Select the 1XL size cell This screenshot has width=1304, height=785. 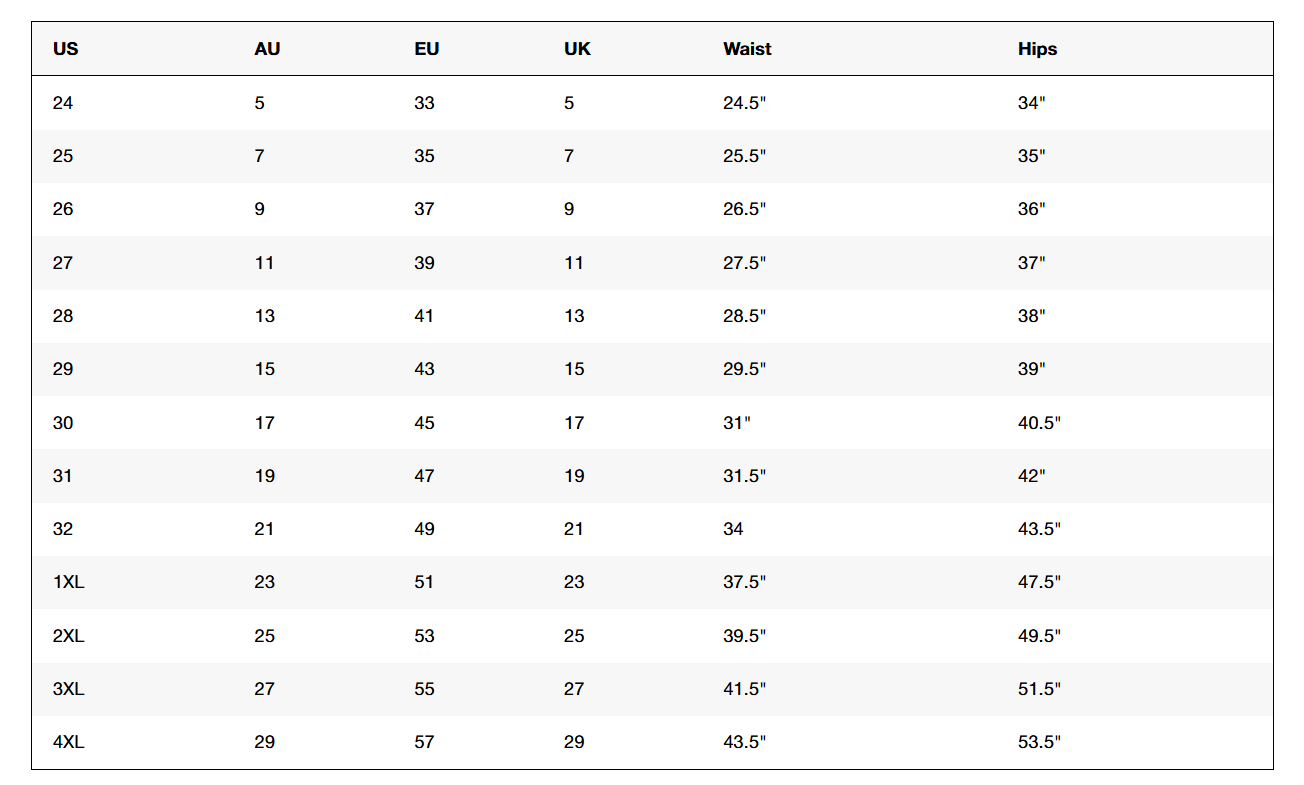coord(68,582)
